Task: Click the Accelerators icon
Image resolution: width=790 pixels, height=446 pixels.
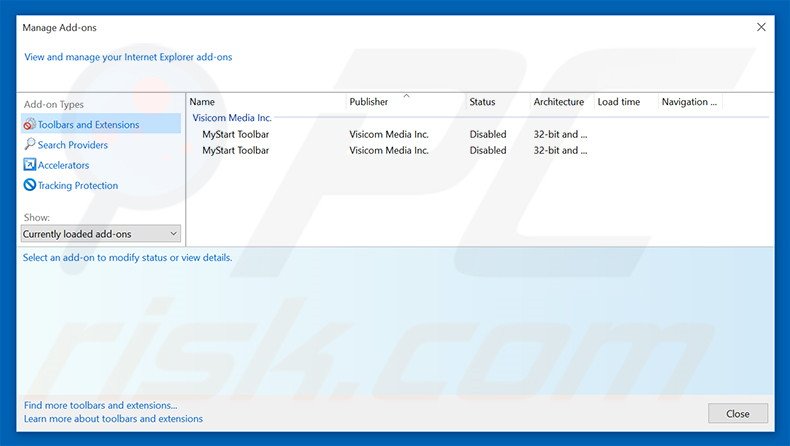Action: pyautogui.click(x=30, y=165)
